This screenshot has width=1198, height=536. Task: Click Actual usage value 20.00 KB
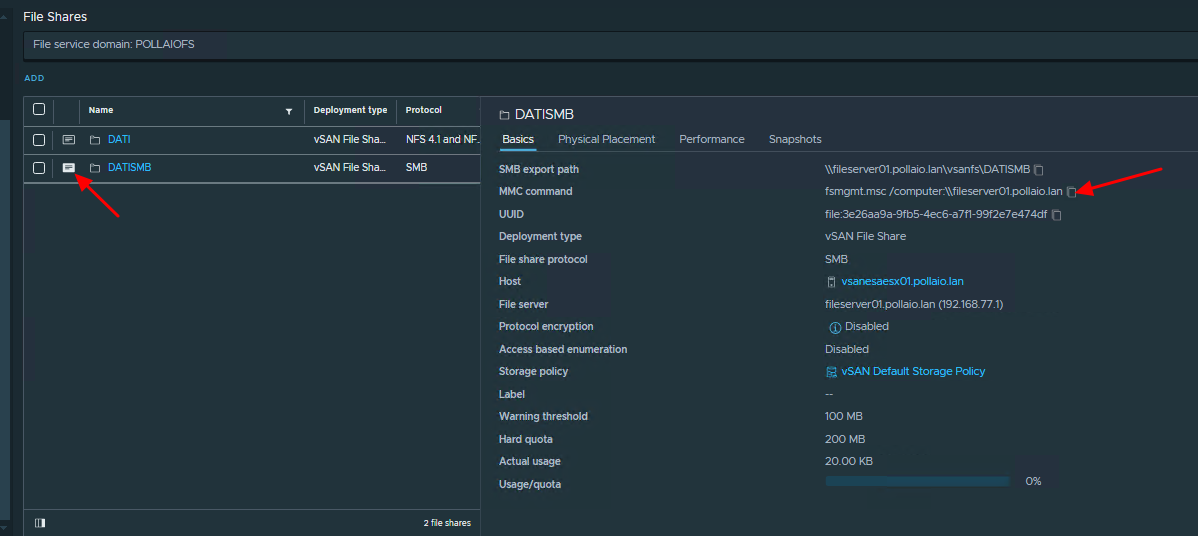(x=849, y=461)
